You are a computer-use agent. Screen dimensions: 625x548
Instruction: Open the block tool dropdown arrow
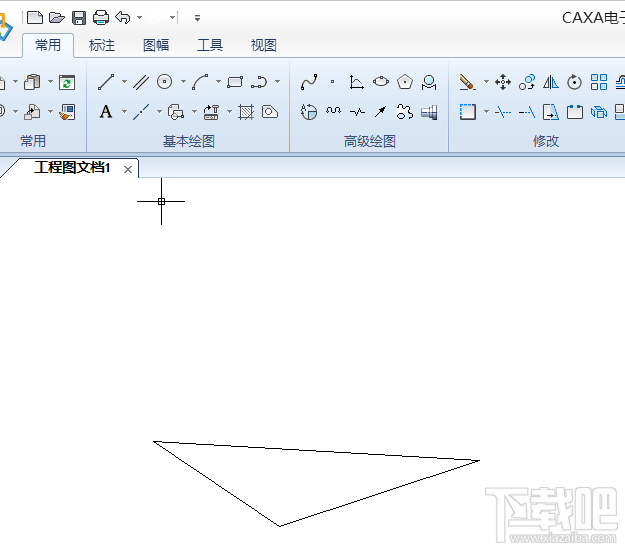[195, 112]
